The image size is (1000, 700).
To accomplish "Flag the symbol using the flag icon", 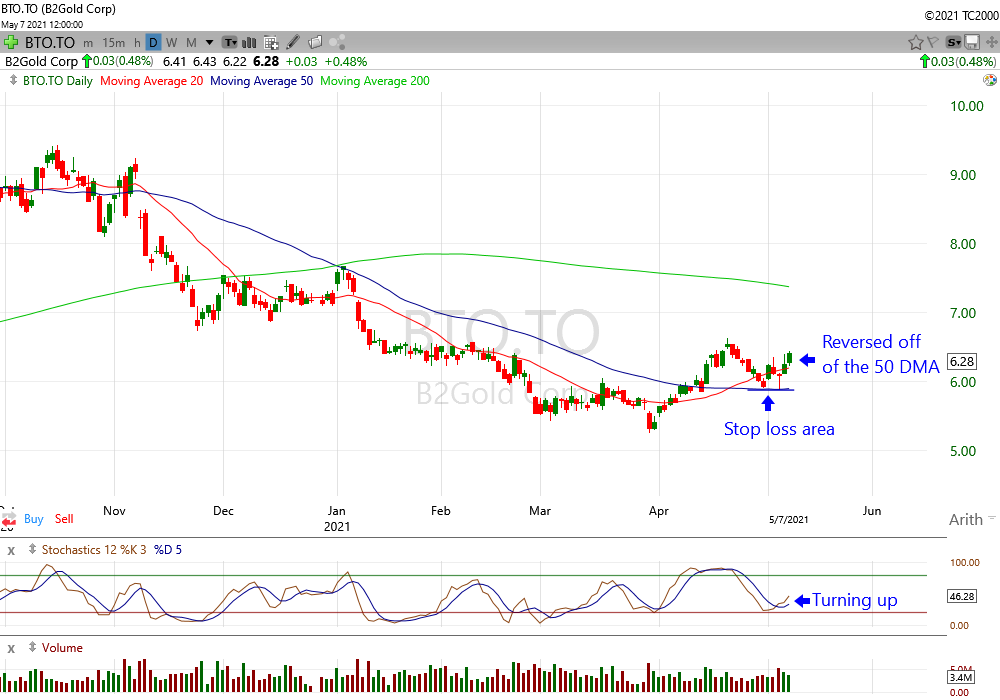I will 933,43.
